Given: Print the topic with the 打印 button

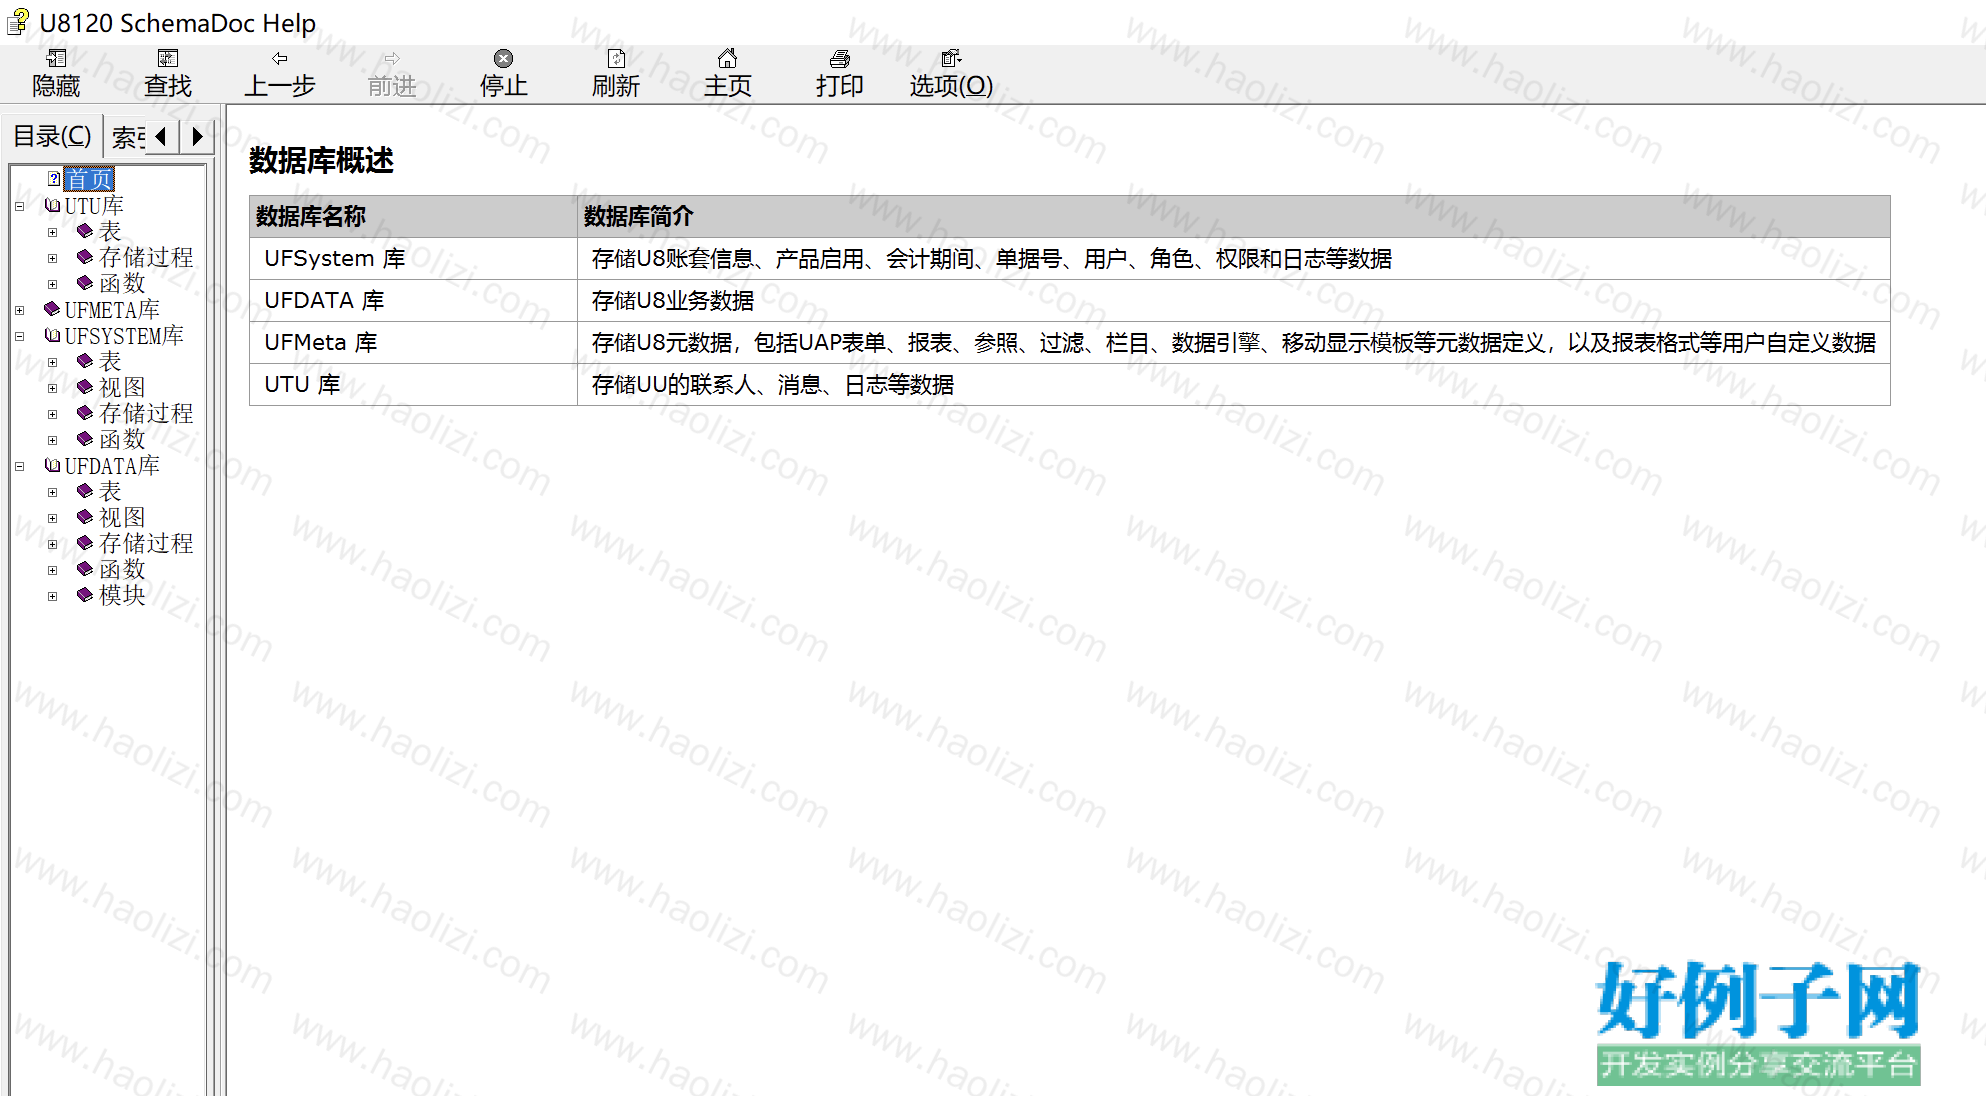Looking at the screenshot, I should pos(840,74).
